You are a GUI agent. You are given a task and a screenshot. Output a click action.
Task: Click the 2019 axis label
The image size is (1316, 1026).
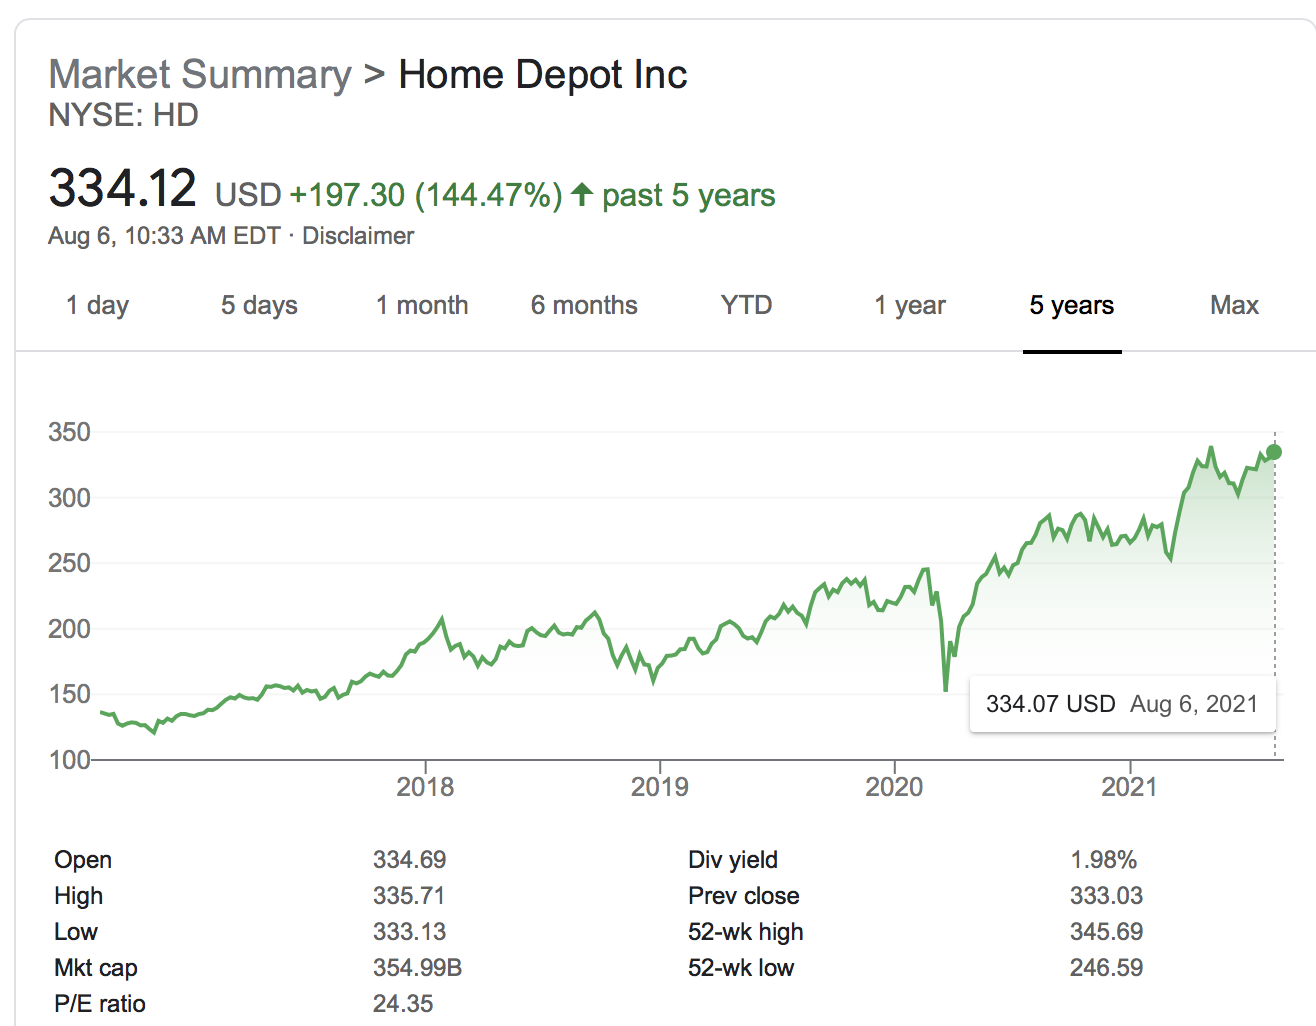(x=659, y=787)
